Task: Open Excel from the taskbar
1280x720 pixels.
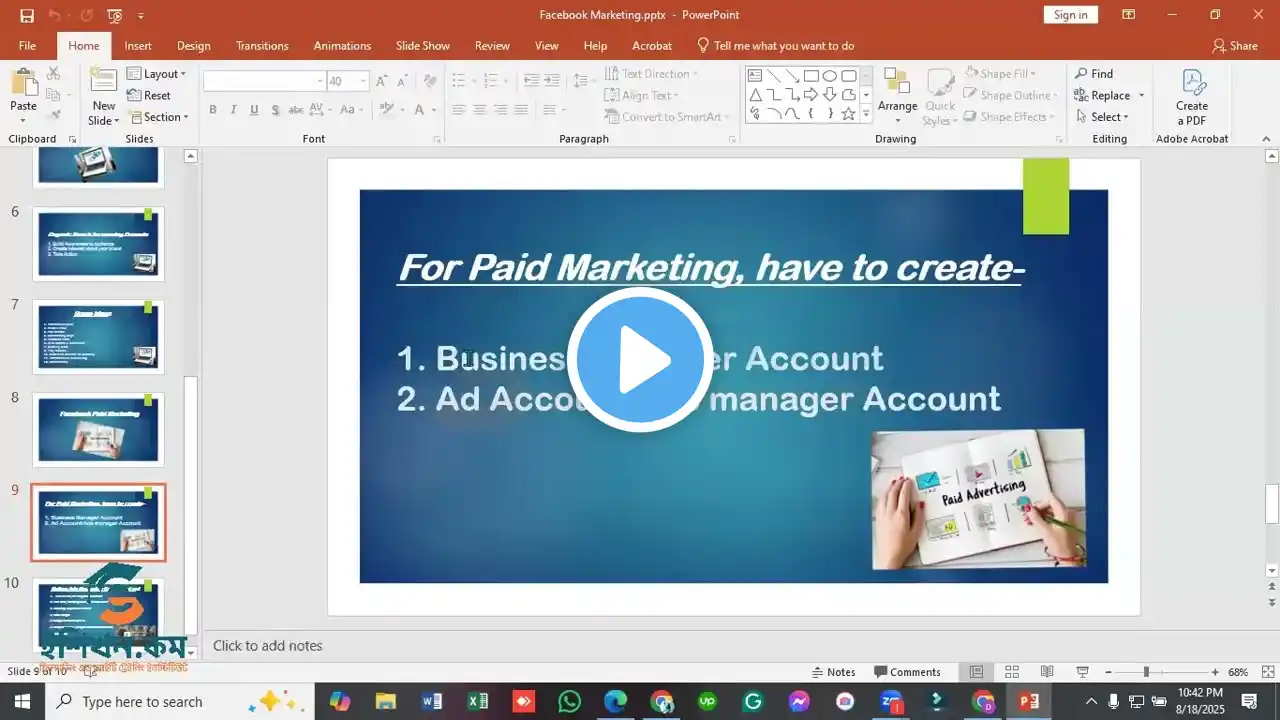Action: click(477, 702)
